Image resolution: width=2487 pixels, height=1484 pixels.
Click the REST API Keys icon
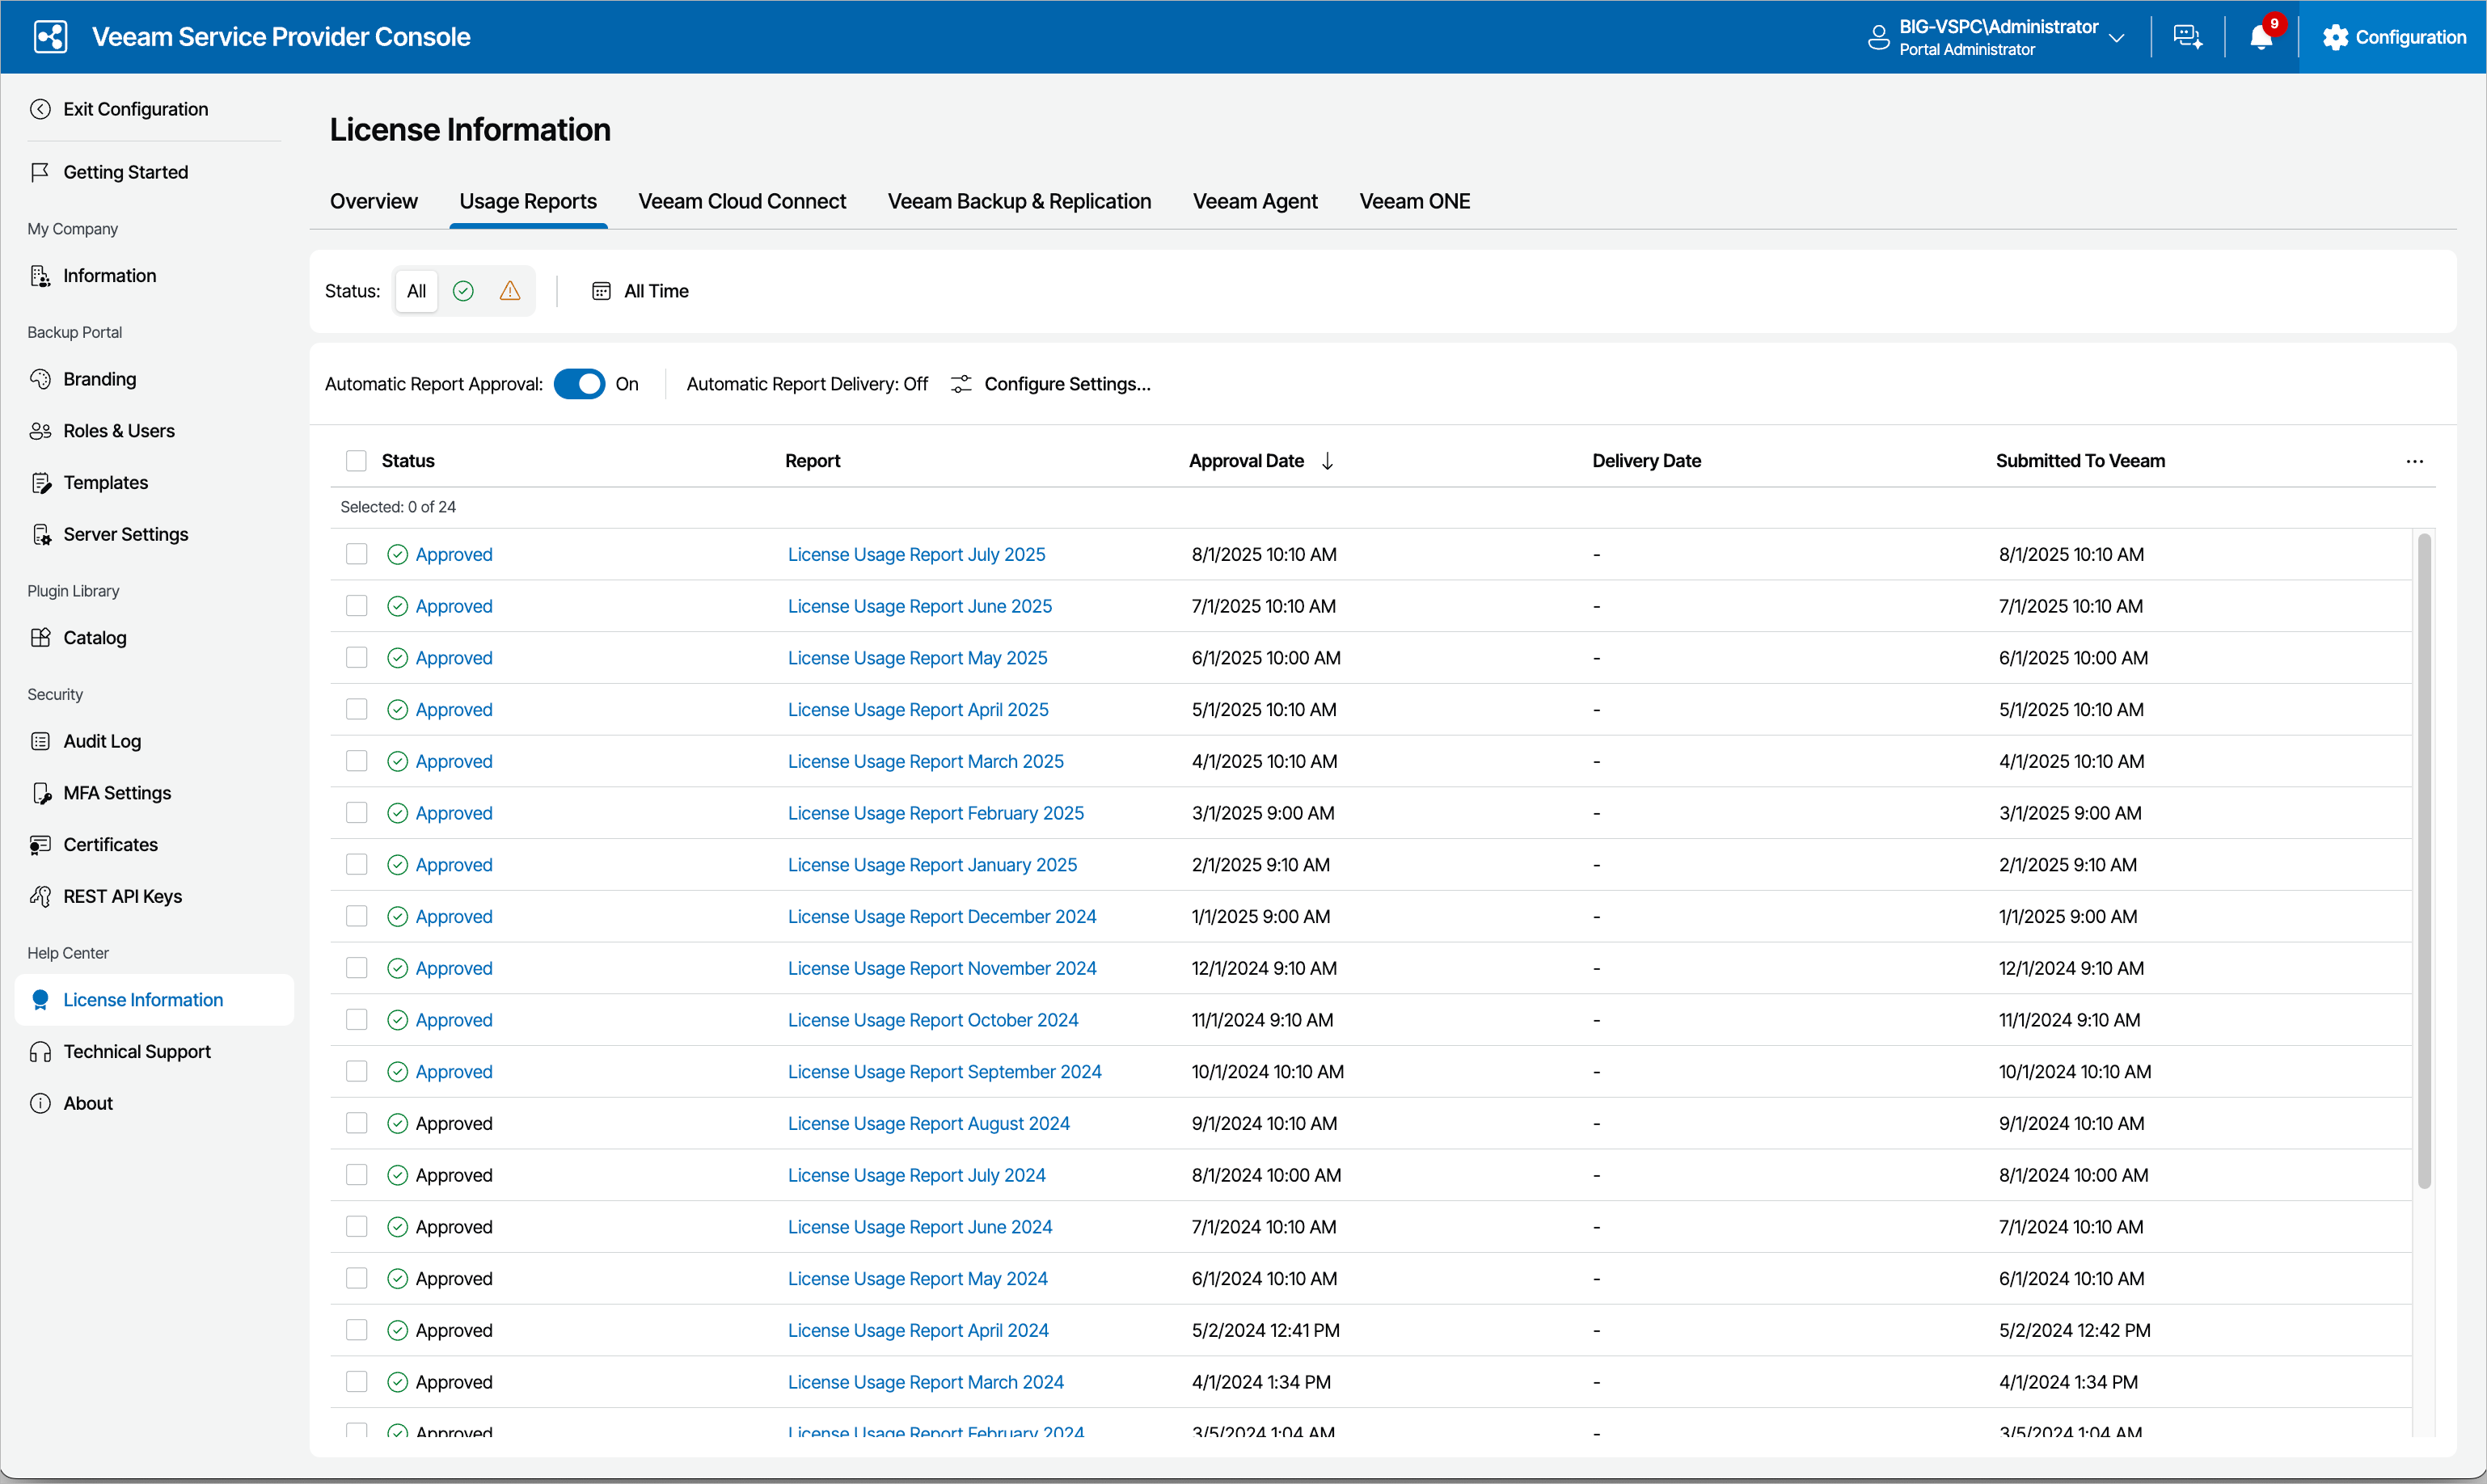click(40, 897)
